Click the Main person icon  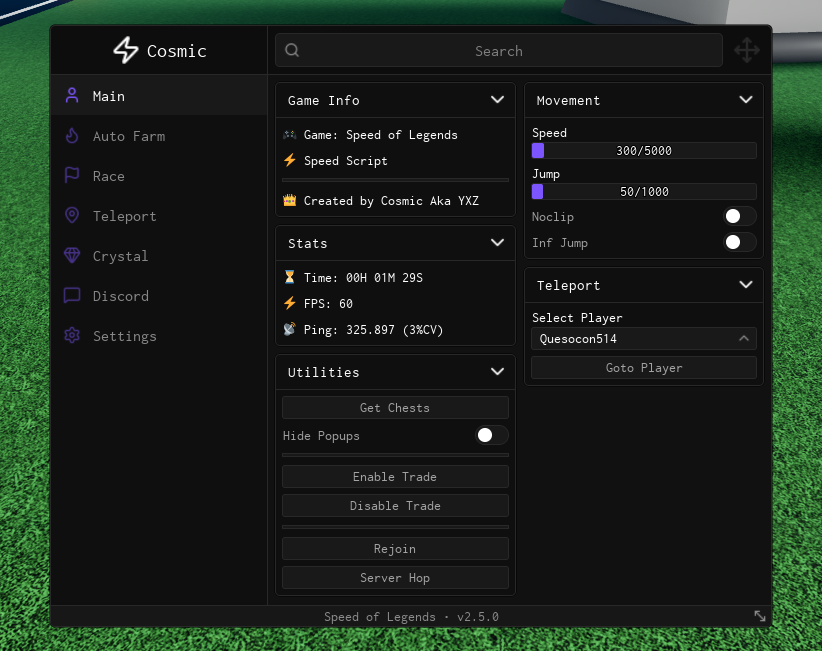72,95
